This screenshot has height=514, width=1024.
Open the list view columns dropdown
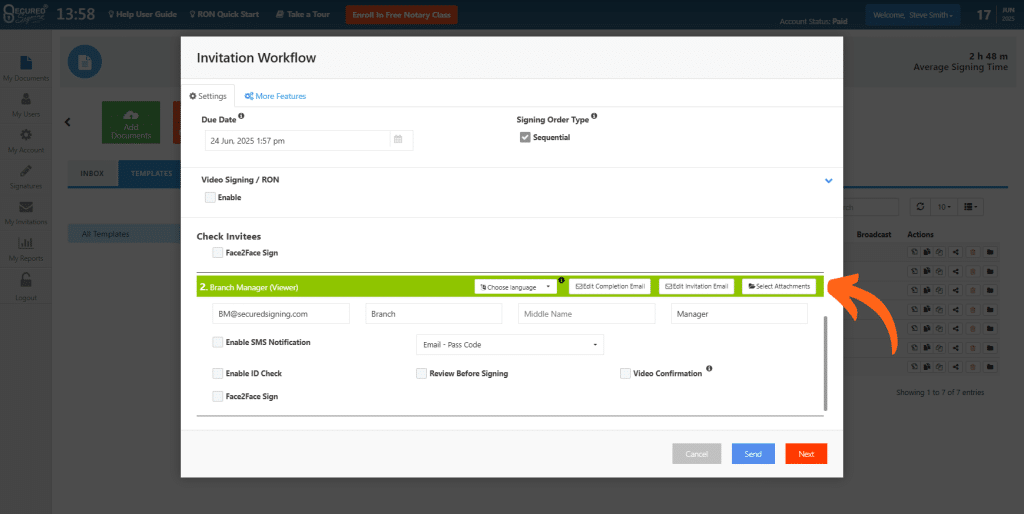[970, 207]
